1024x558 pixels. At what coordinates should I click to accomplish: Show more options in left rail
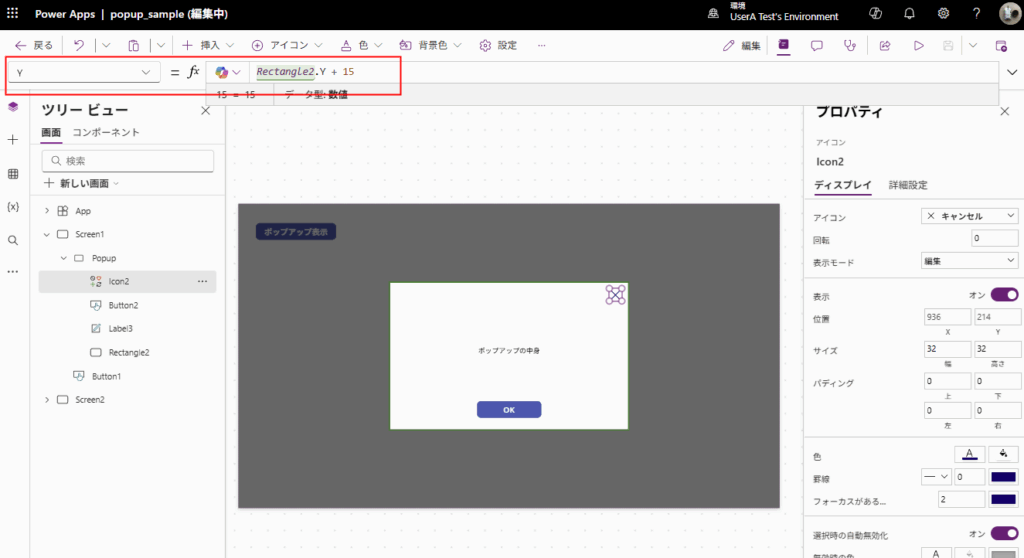[x=13, y=271]
